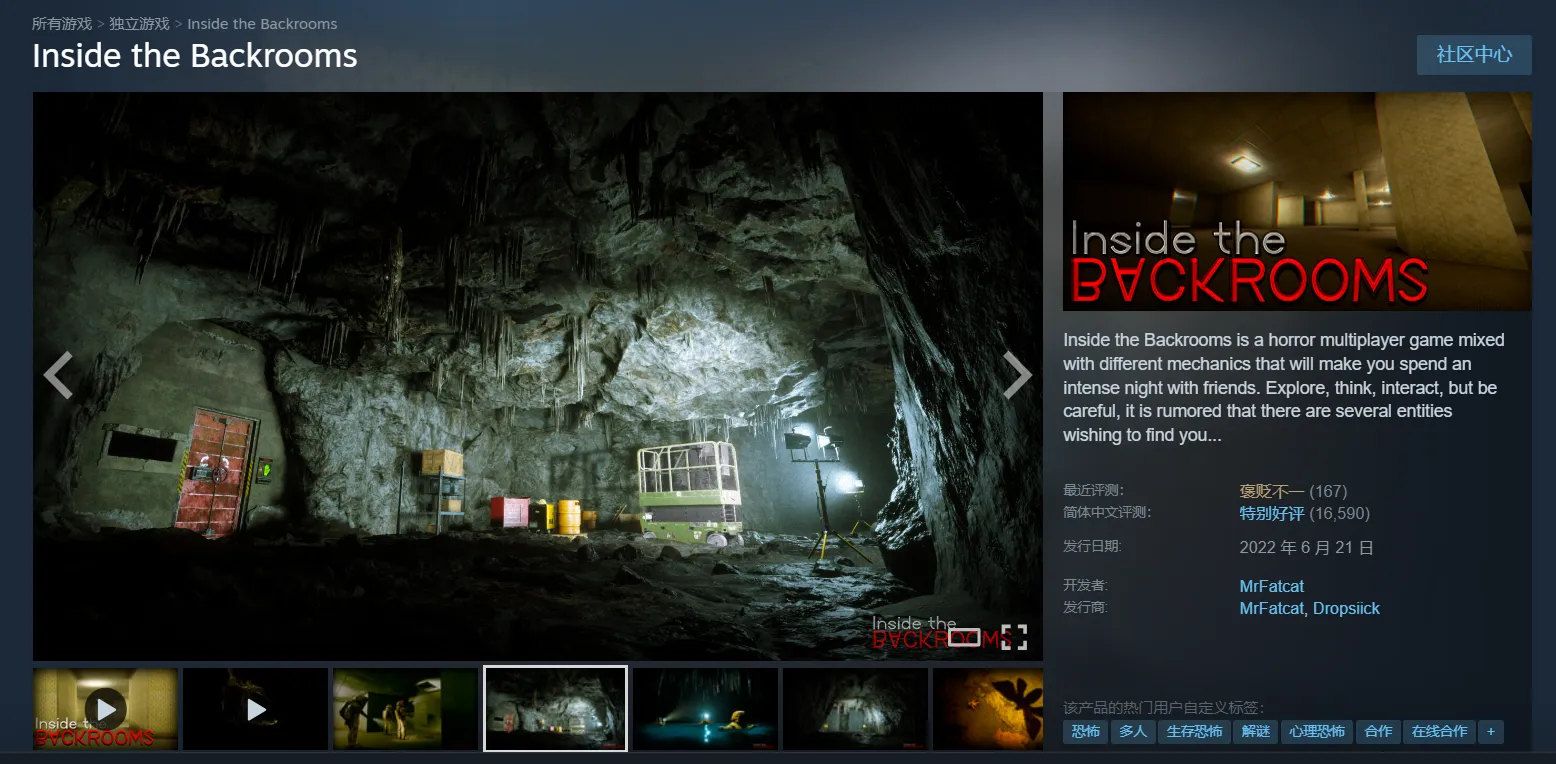Select the blue underwater scene thumbnail

pos(705,709)
